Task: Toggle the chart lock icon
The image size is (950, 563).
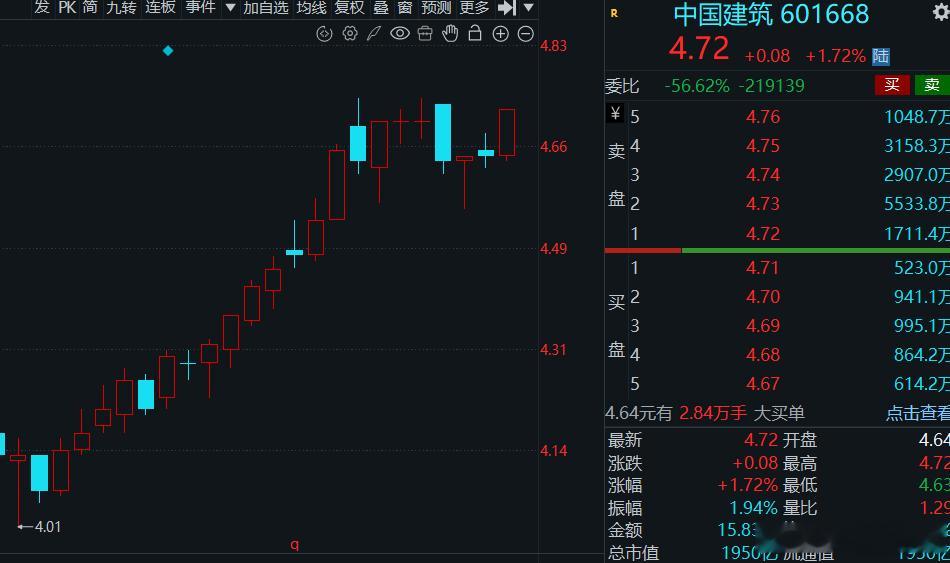Action: coord(475,33)
